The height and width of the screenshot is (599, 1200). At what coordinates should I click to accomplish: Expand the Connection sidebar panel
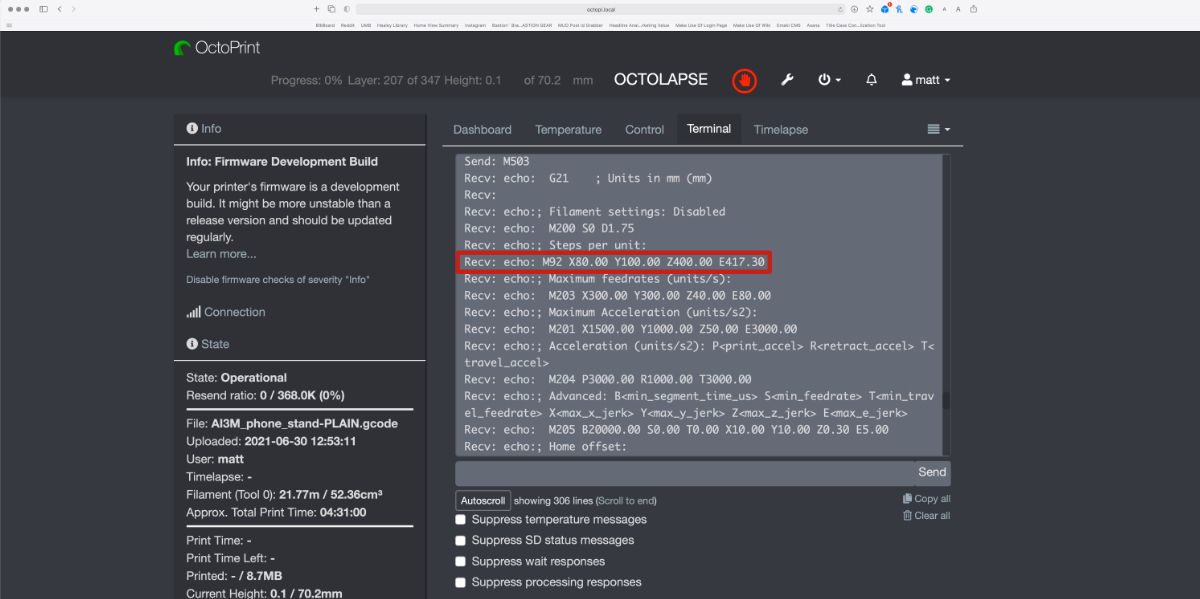coord(226,312)
